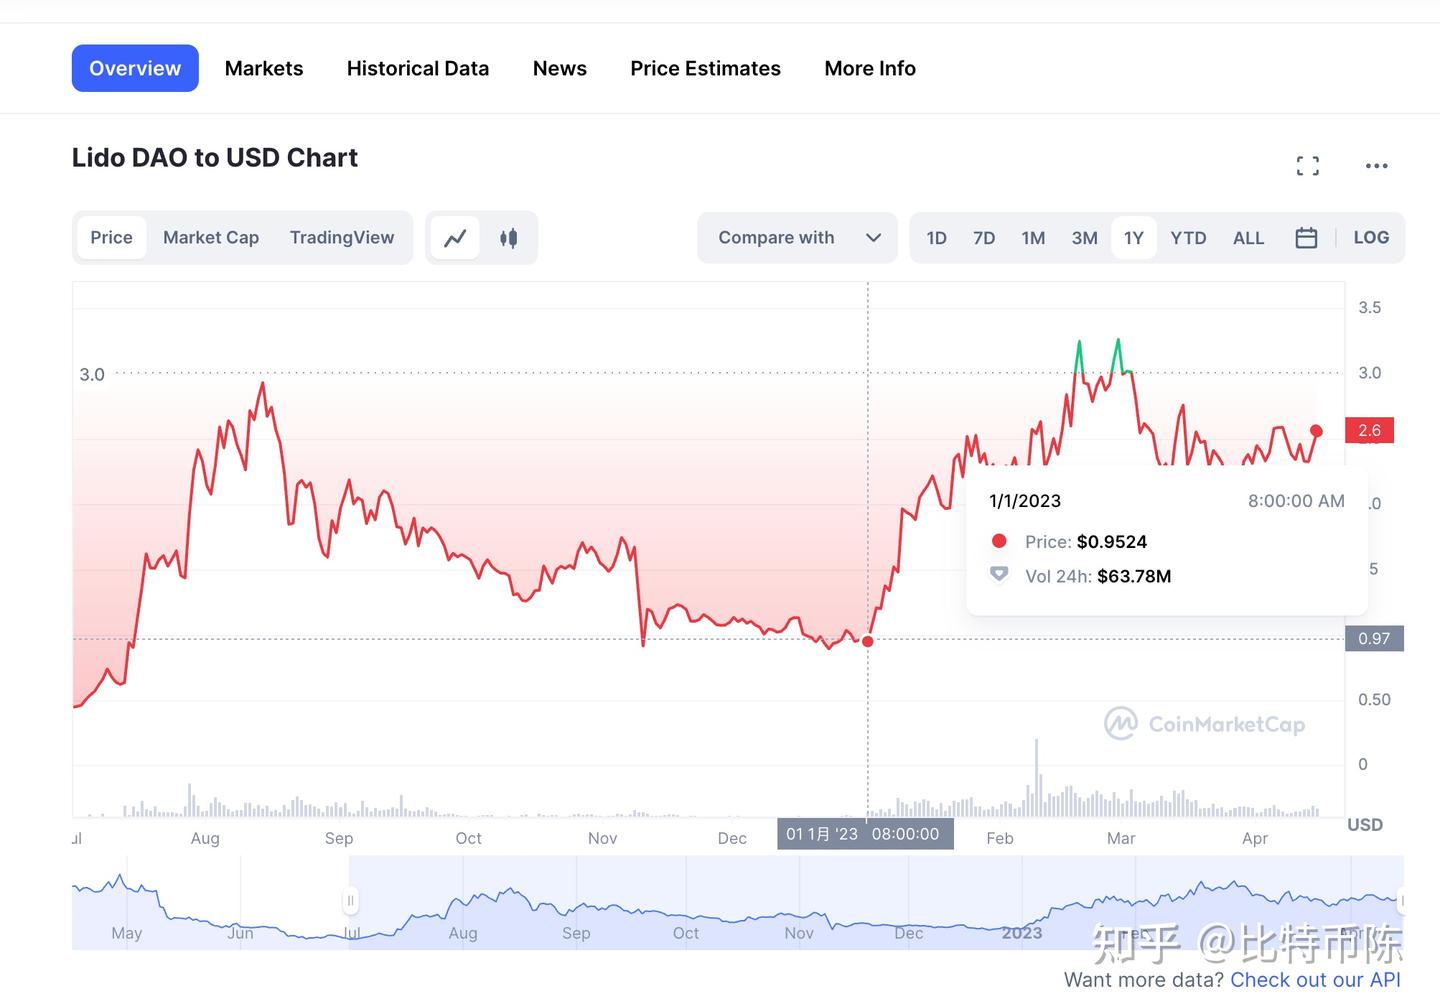Switch to candlestick chart icon
The image size is (1440, 1004).
tap(508, 238)
